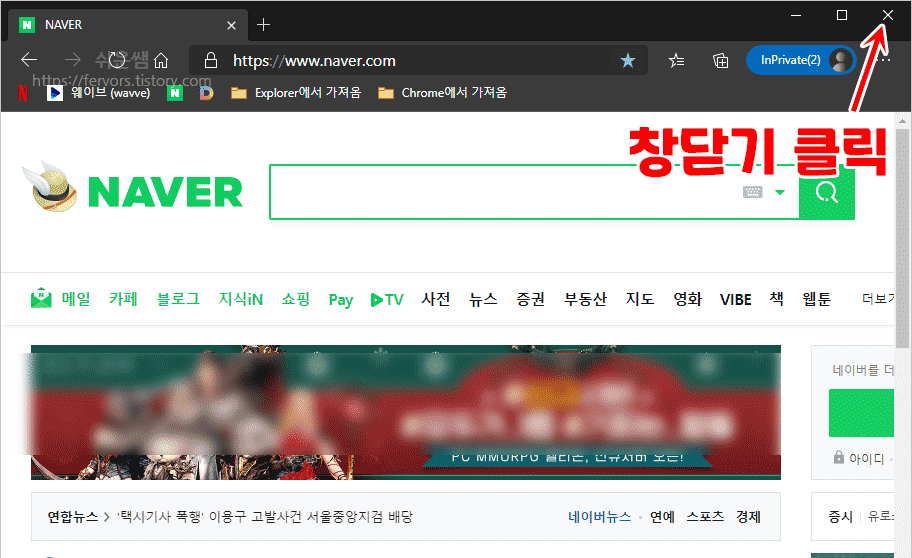Go back with the browser back arrow
The height and width of the screenshot is (558, 912).
[x=29, y=59]
